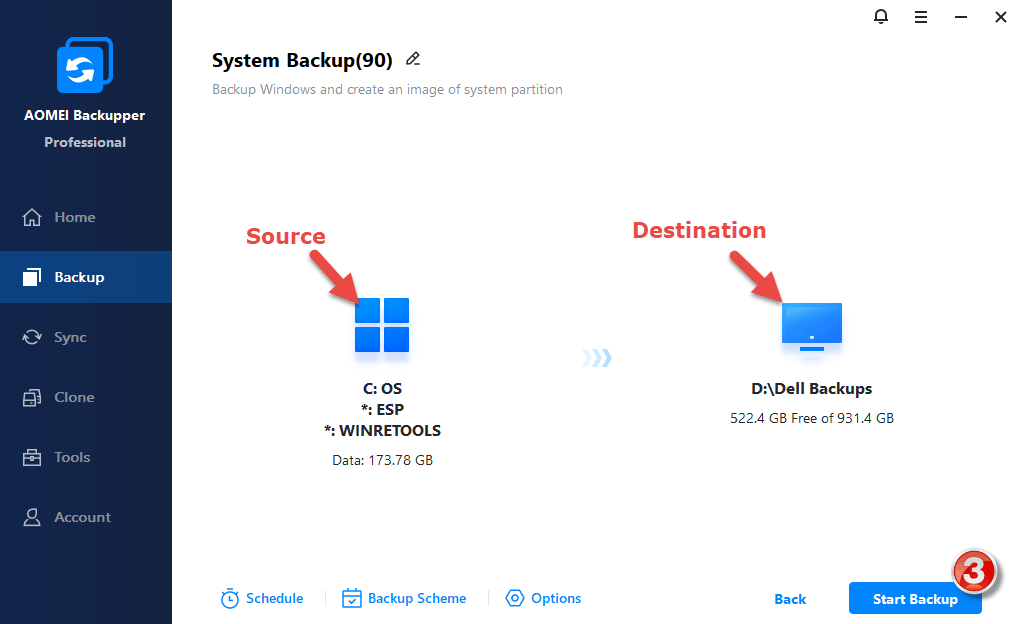The height and width of the screenshot is (624, 1020).
Task: Open the Account page
Action: (82, 517)
